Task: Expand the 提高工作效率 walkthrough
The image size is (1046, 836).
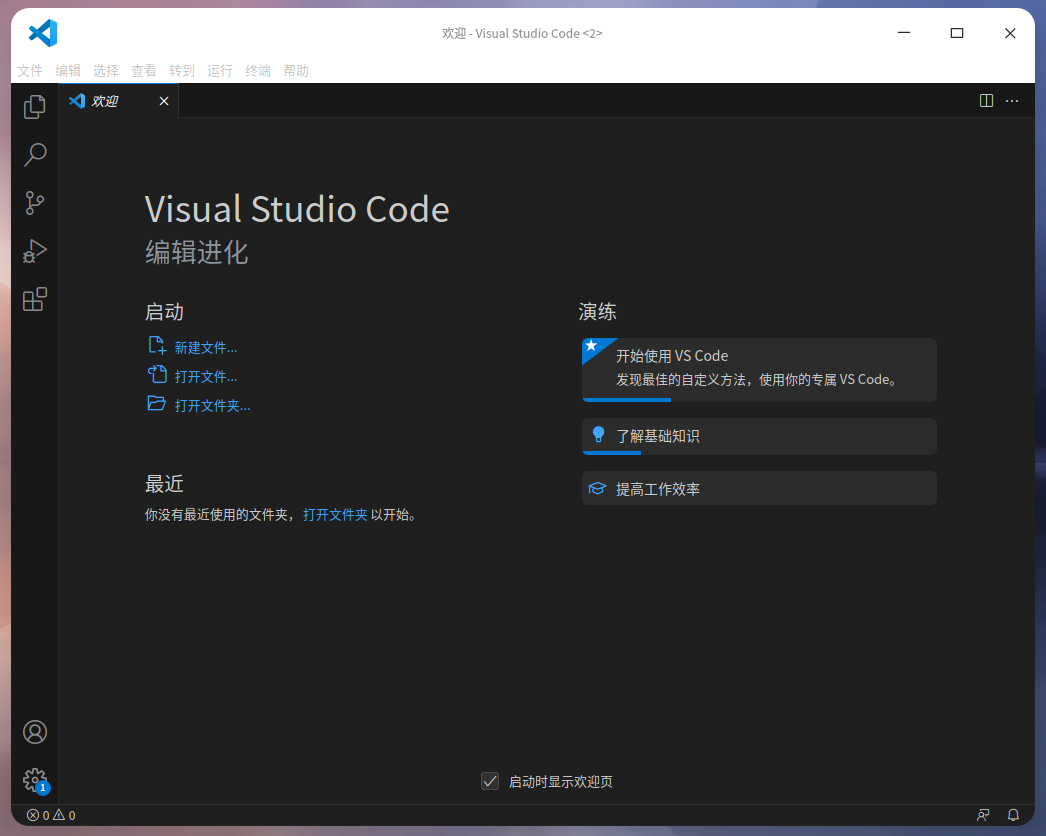Action: (758, 489)
